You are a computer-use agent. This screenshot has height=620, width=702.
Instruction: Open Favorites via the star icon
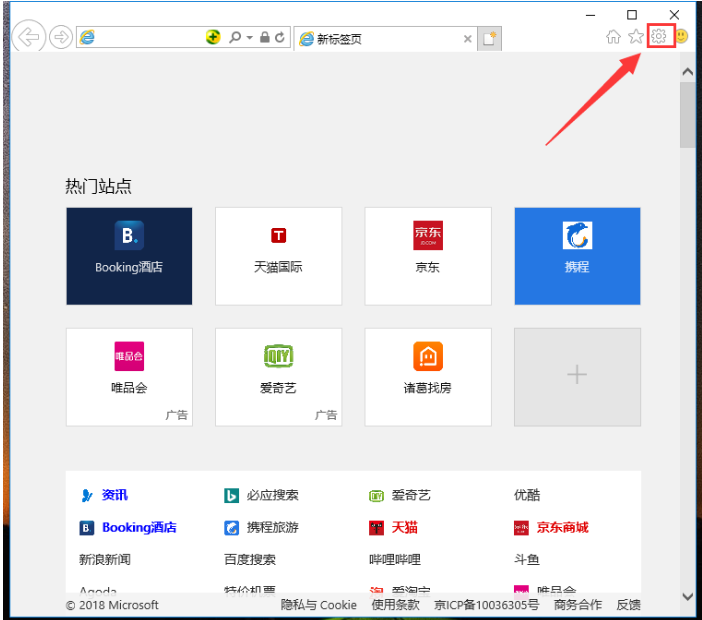tap(636, 37)
